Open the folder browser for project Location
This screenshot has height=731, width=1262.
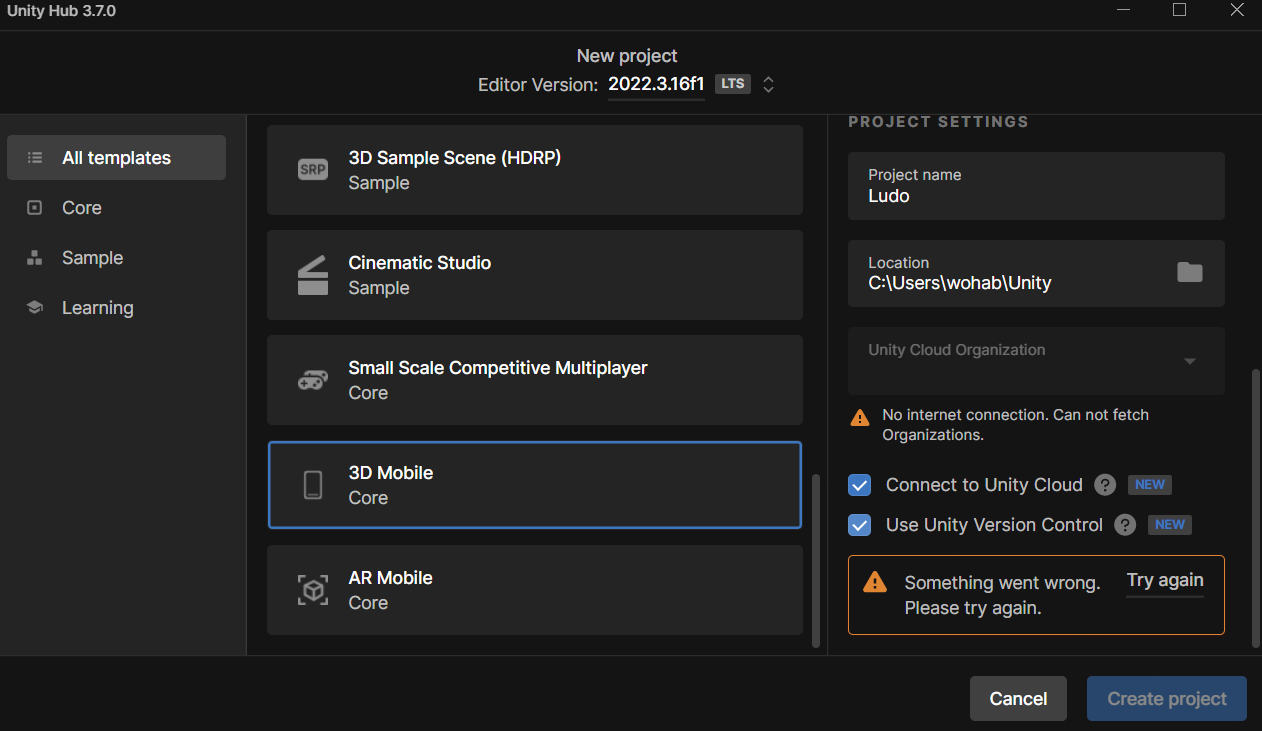1189,272
